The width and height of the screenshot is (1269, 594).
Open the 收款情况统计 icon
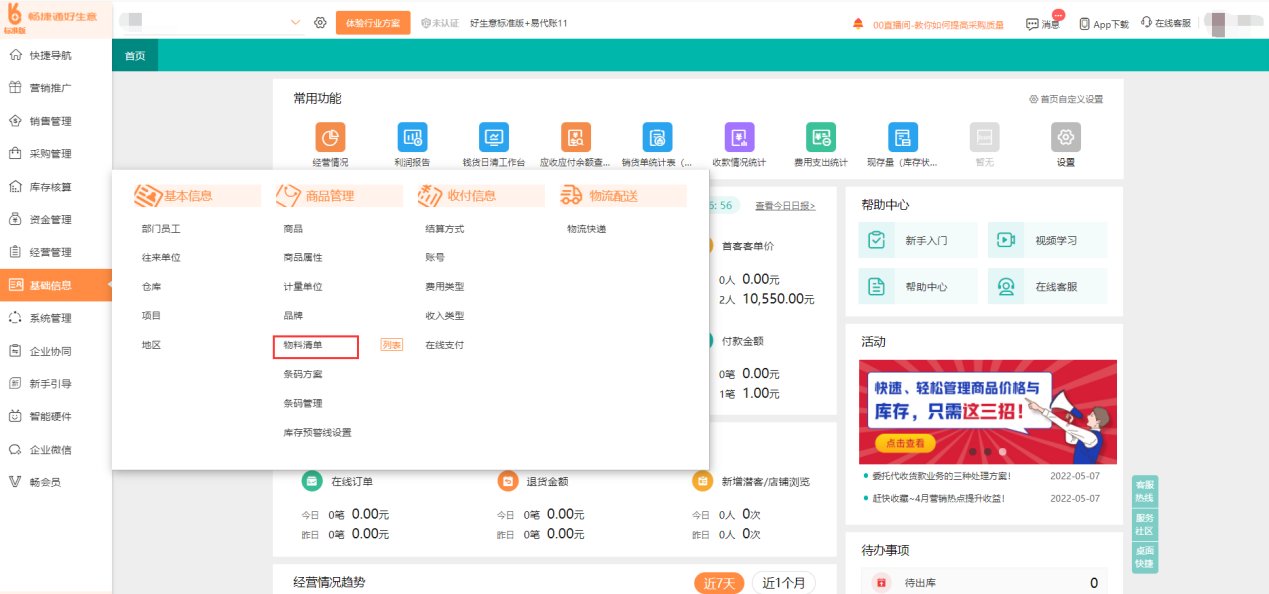click(x=739, y=137)
